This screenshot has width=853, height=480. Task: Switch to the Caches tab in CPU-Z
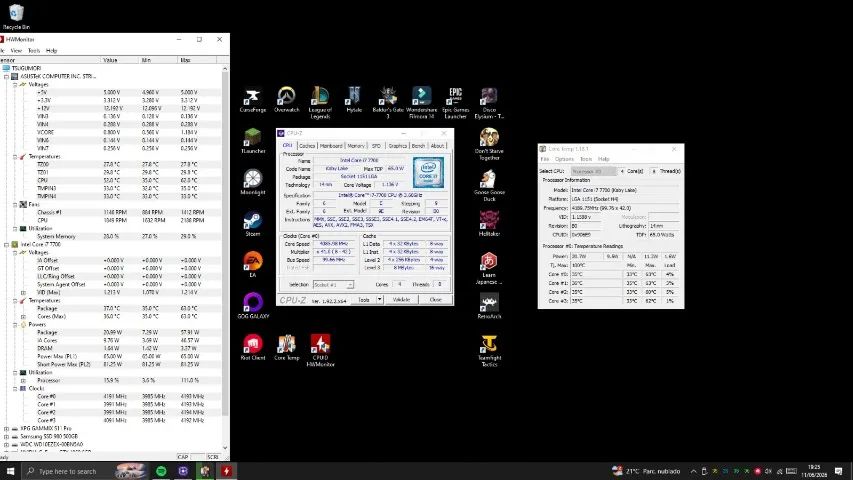coord(307,146)
